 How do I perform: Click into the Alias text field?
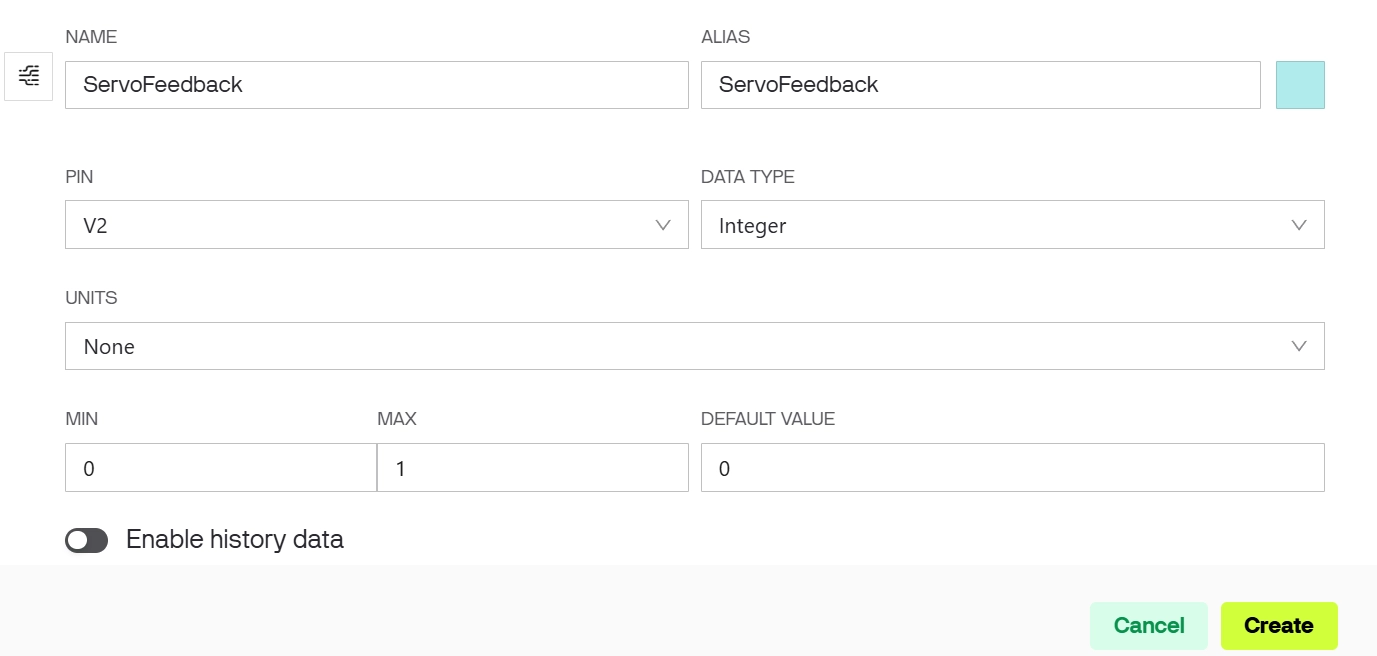tap(980, 85)
